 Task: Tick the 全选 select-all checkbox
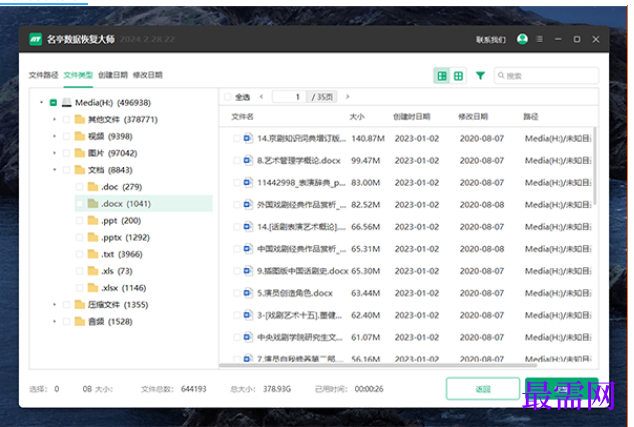pos(228,97)
